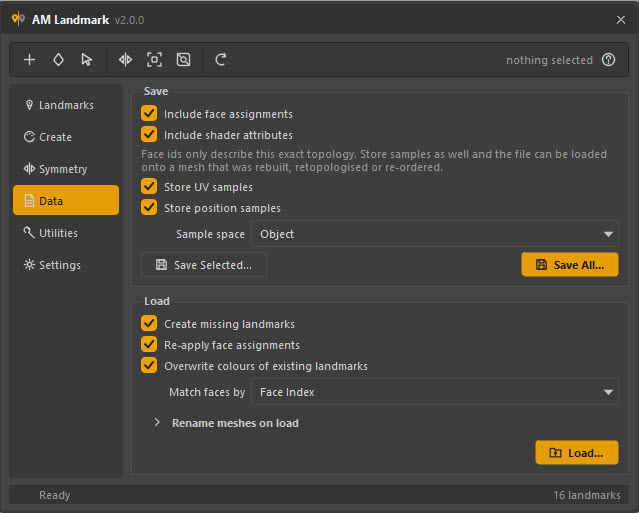Click the 'Sample space' label
The image size is (639, 513).
(x=210, y=234)
